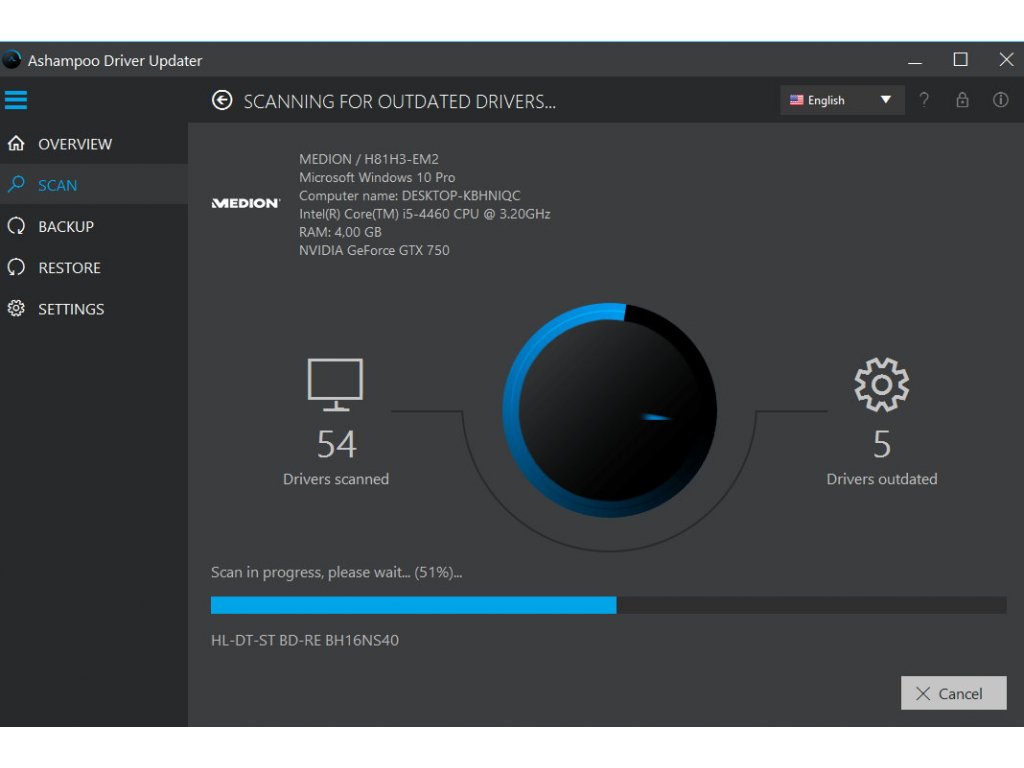1024x768 pixels.
Task: Click the 54 drivers scanned count
Action: click(x=336, y=444)
